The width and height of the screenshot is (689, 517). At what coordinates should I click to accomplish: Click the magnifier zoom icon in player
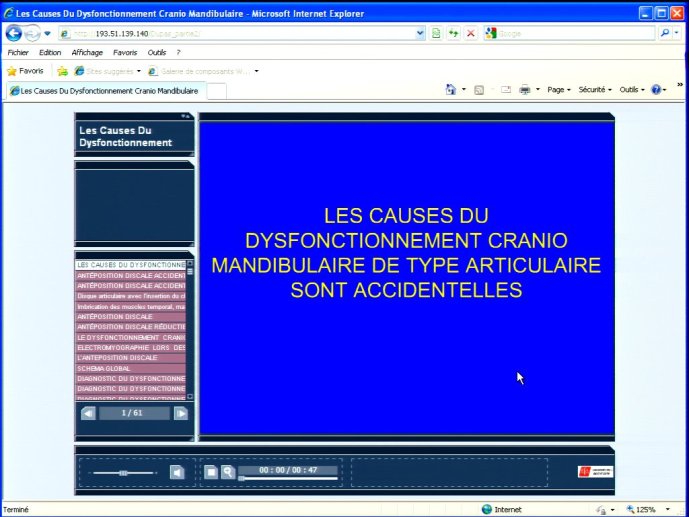[x=228, y=472]
